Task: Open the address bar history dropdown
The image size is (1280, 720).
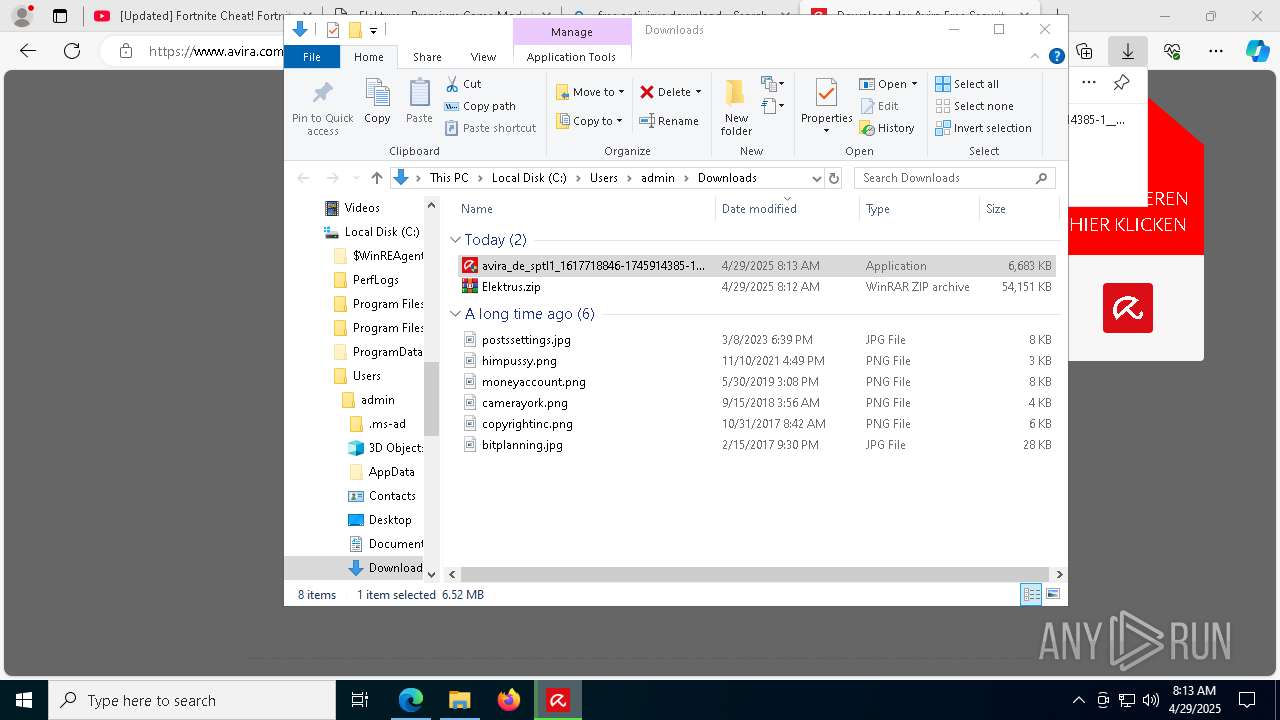Action: (816, 178)
